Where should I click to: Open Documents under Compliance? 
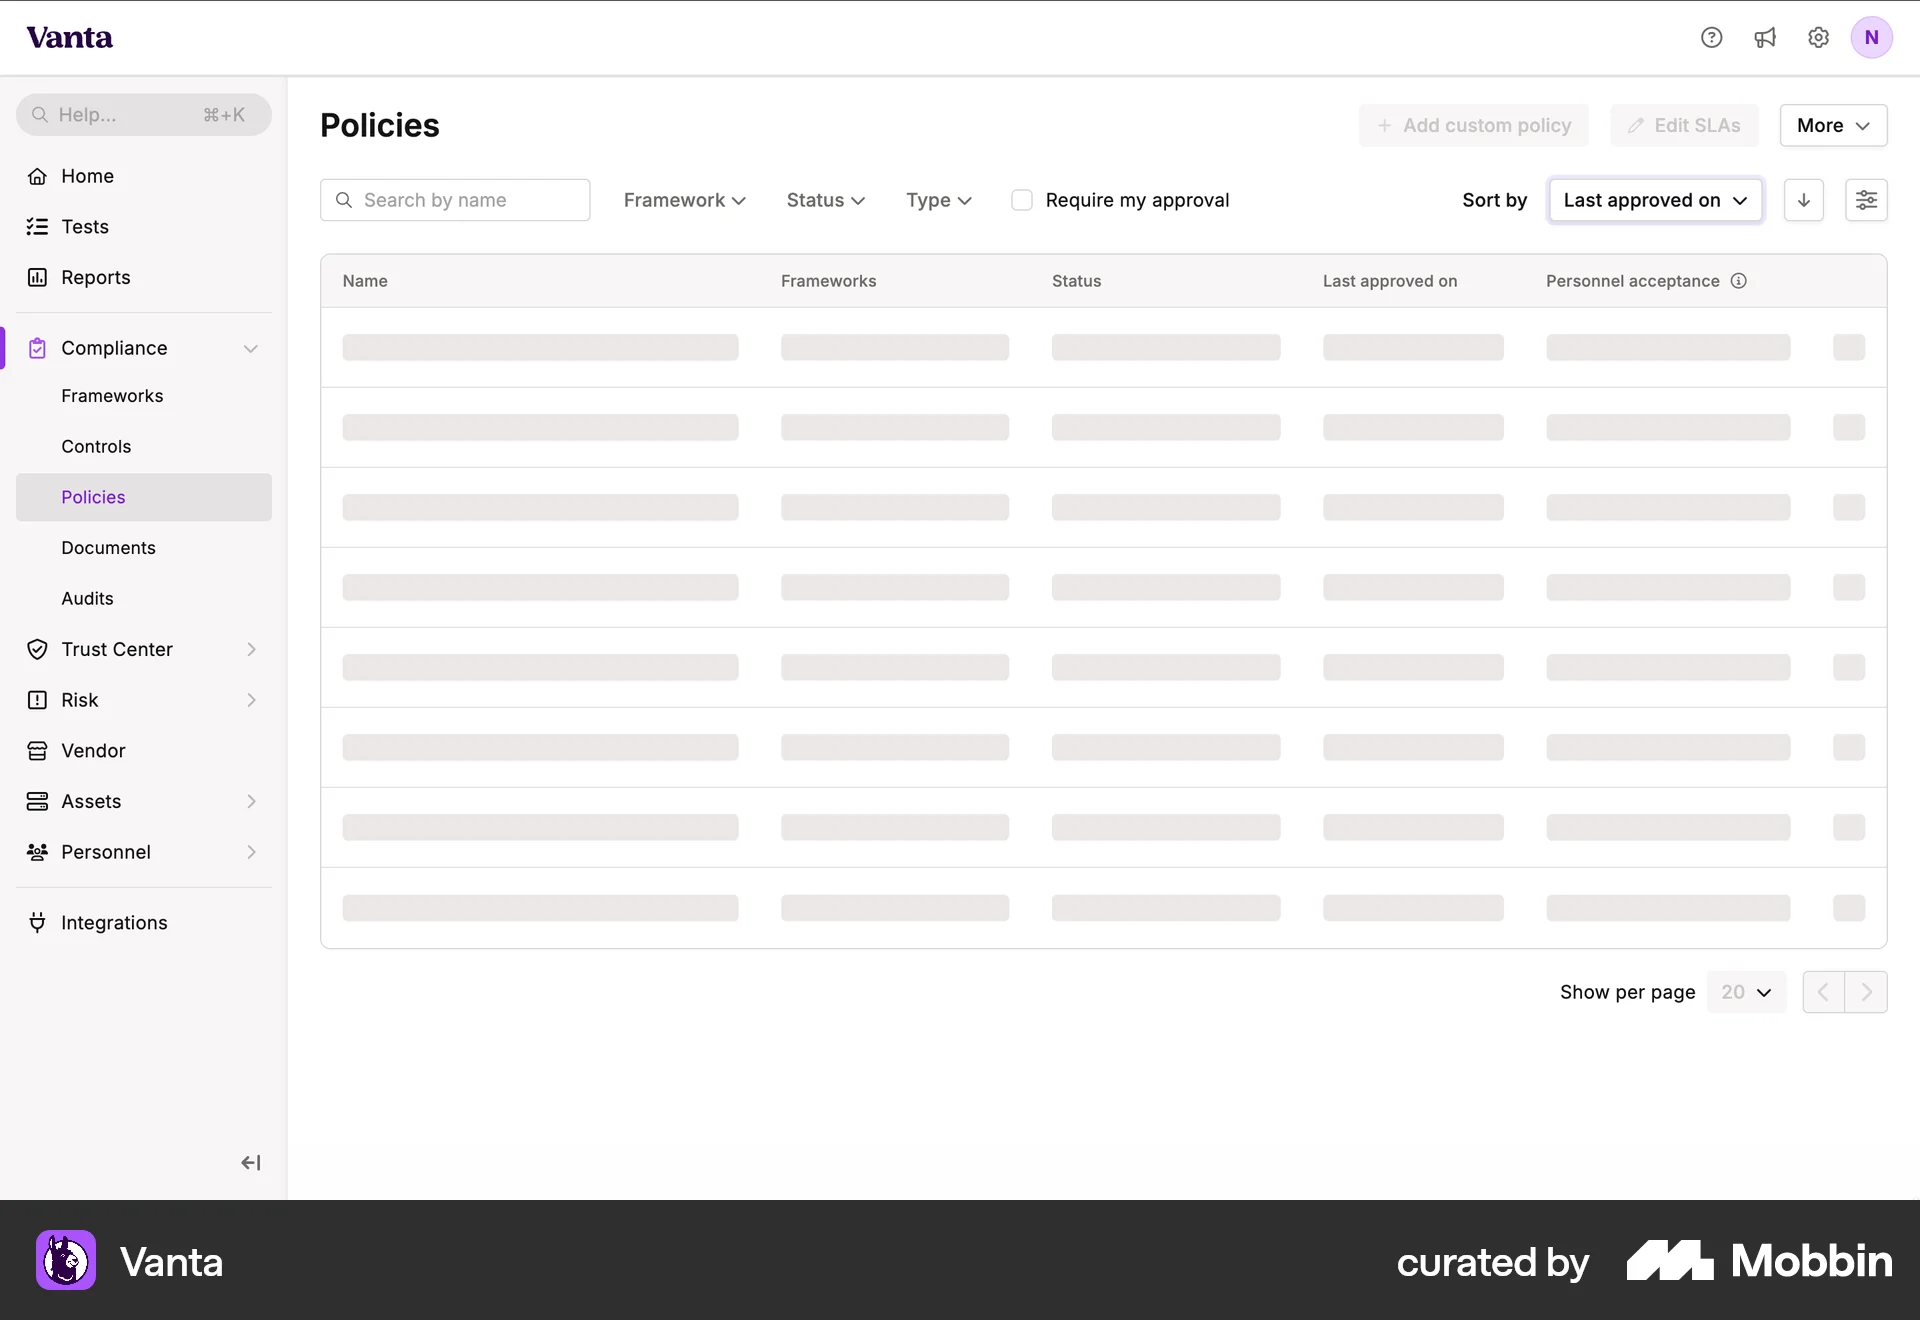pyautogui.click(x=108, y=547)
